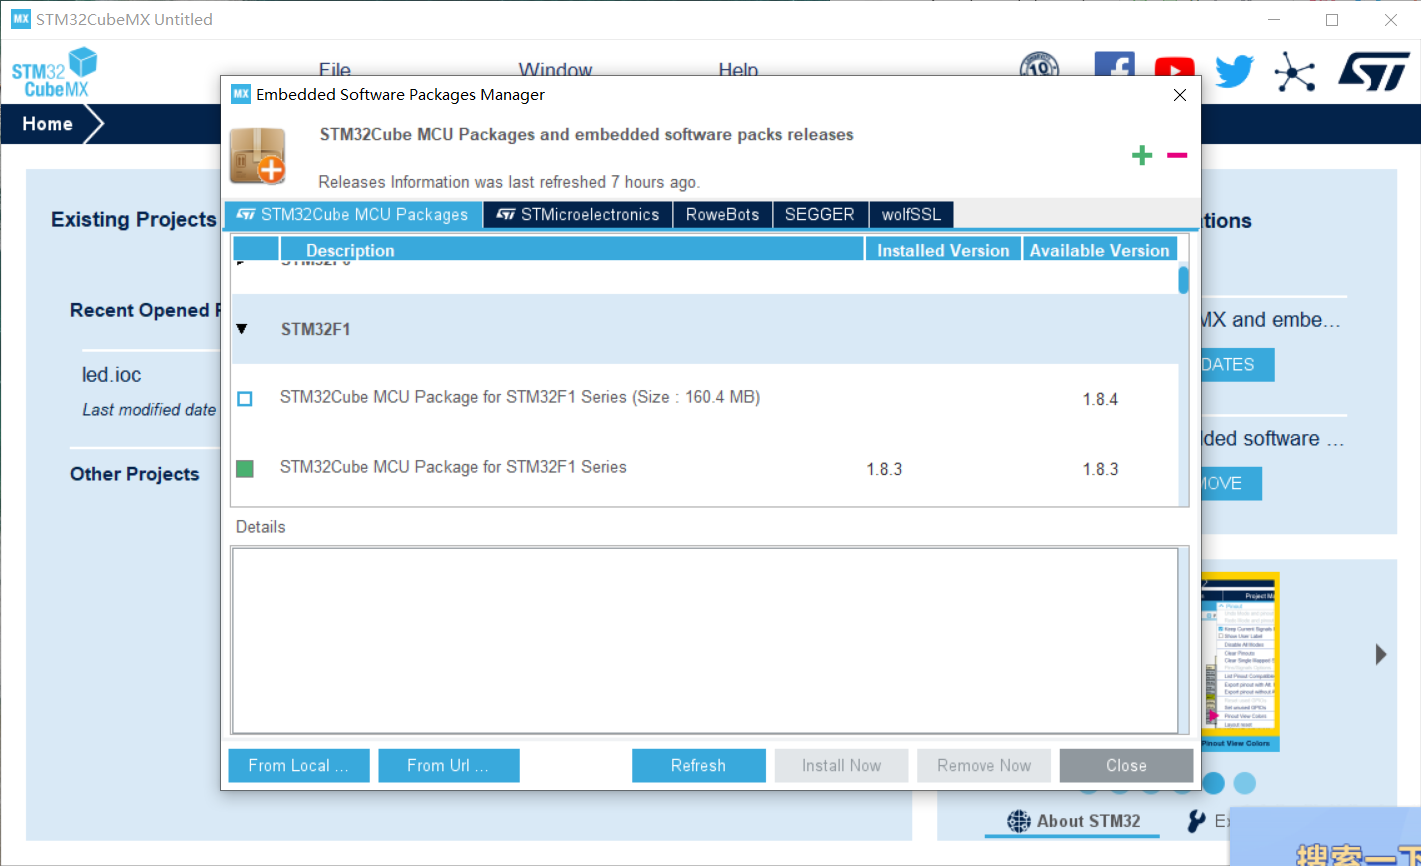
Task: Select the STM32Cube MCU Packages tab
Action: [353, 215]
